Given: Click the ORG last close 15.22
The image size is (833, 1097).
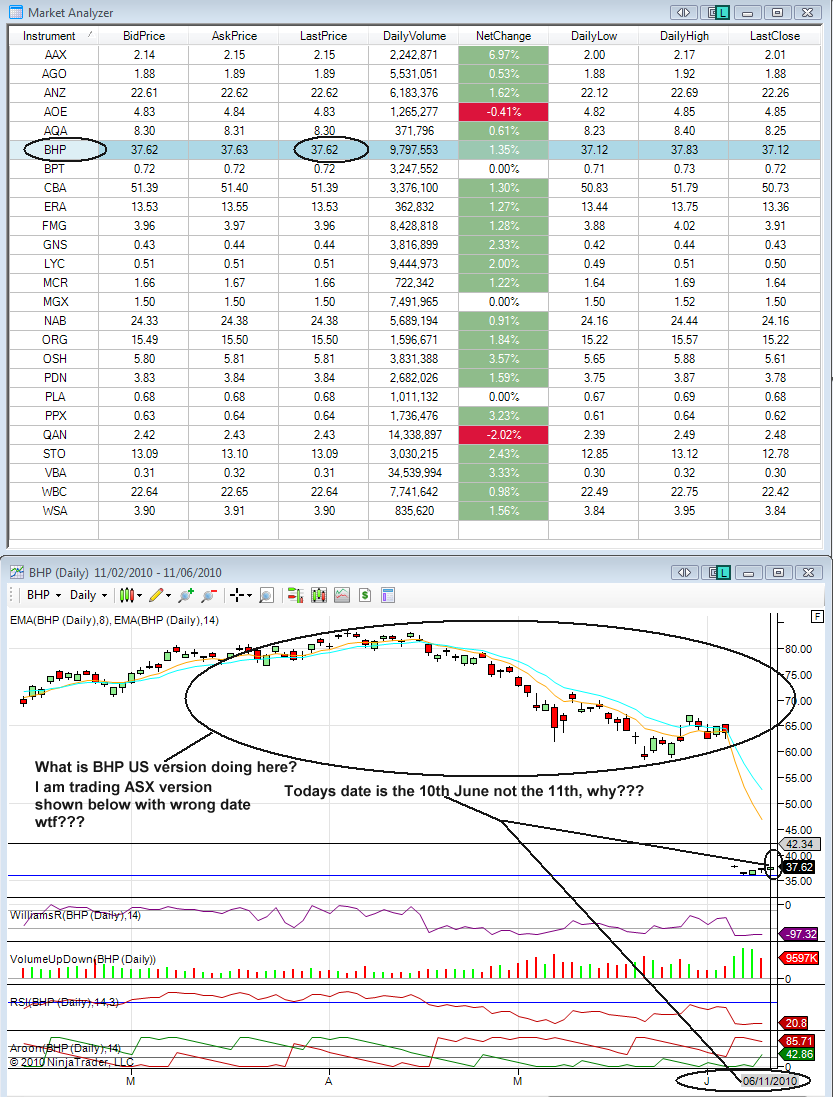Looking at the screenshot, I should coord(775,339).
